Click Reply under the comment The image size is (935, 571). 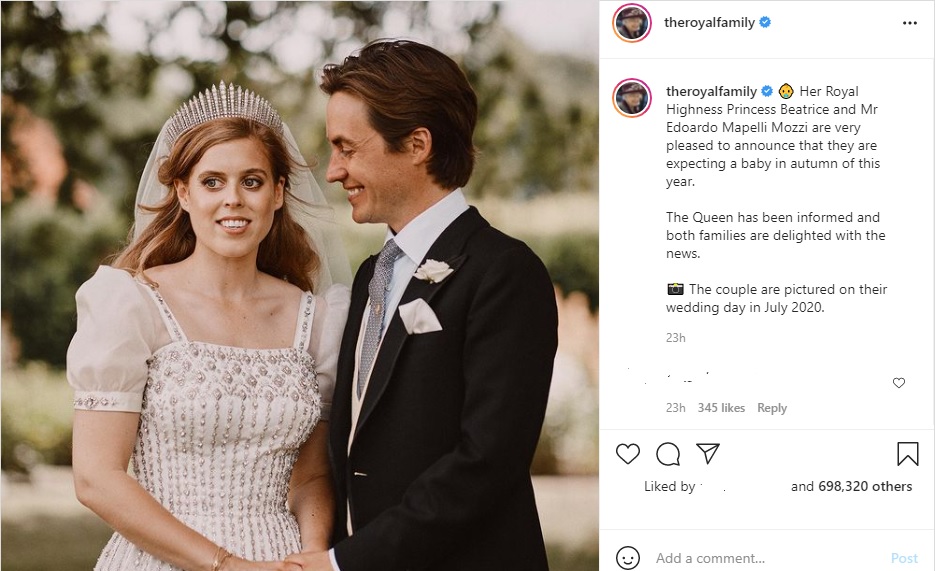point(772,408)
